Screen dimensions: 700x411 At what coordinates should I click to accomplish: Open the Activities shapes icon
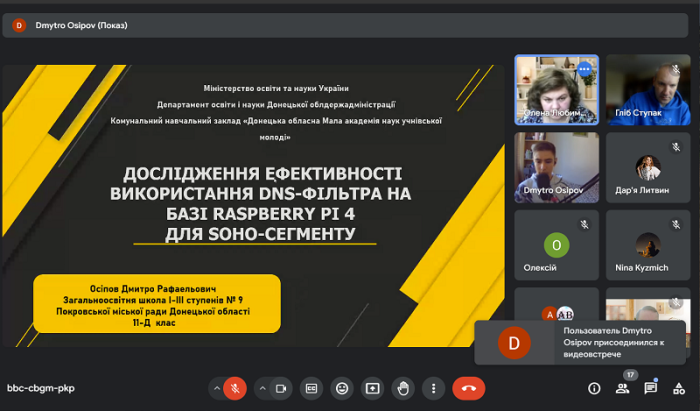tap(678, 388)
